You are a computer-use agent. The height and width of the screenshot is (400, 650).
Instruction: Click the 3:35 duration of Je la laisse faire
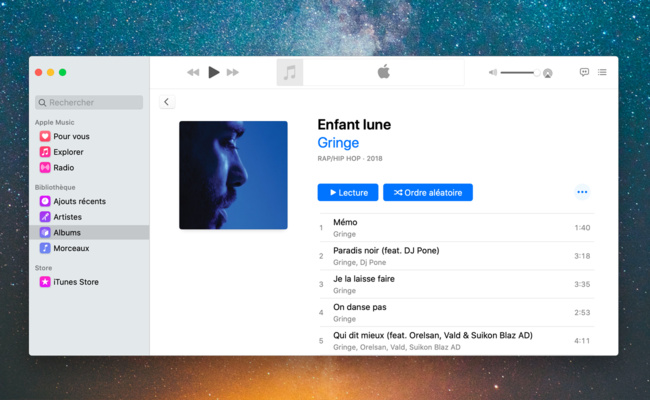tap(582, 284)
